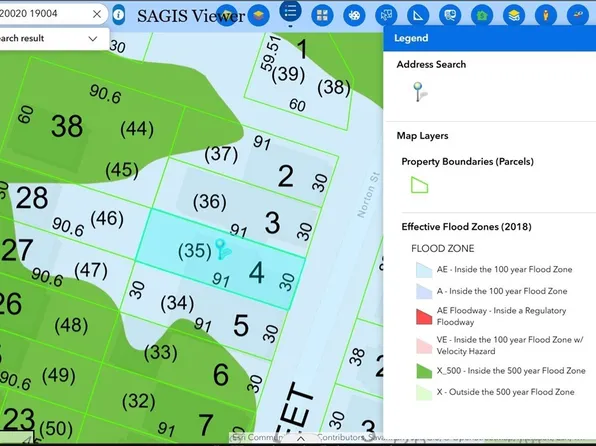Click the SAGIS Viewer title text
Viewport: 596px width, 446px height.
pos(191,16)
